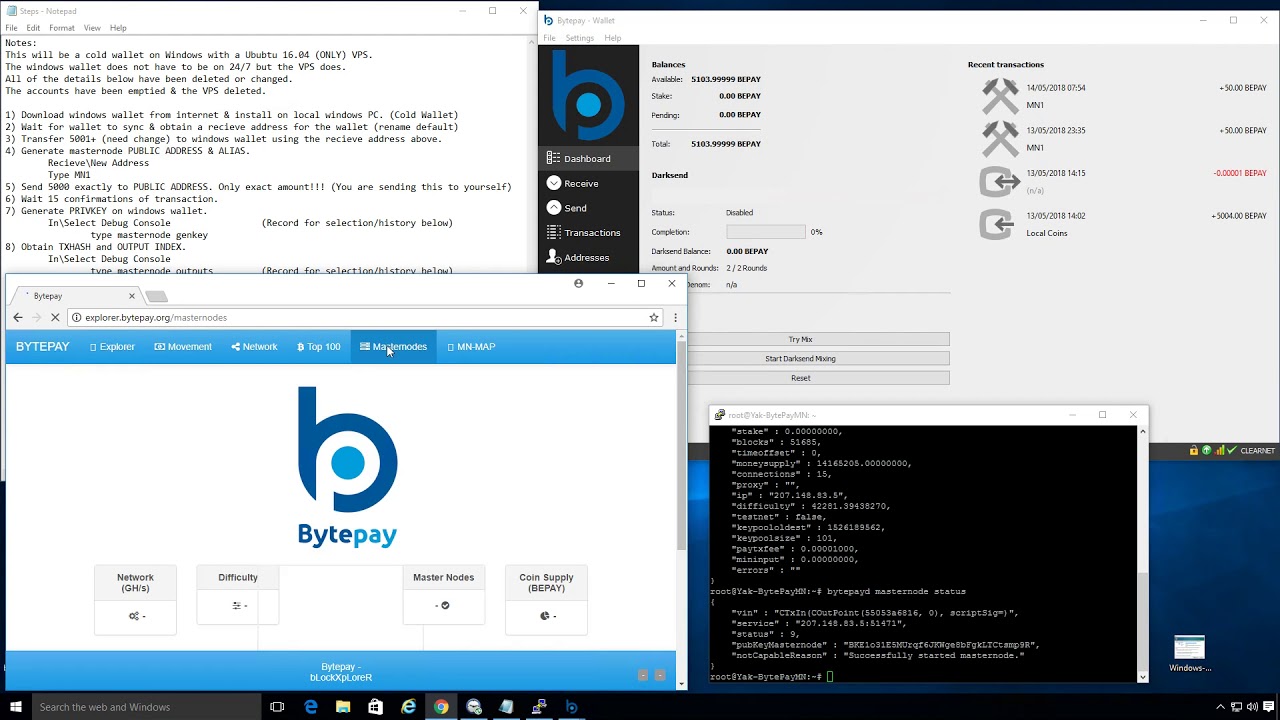The height and width of the screenshot is (720, 1280).
Task: Go back in Chrome browser
Action: (17, 317)
